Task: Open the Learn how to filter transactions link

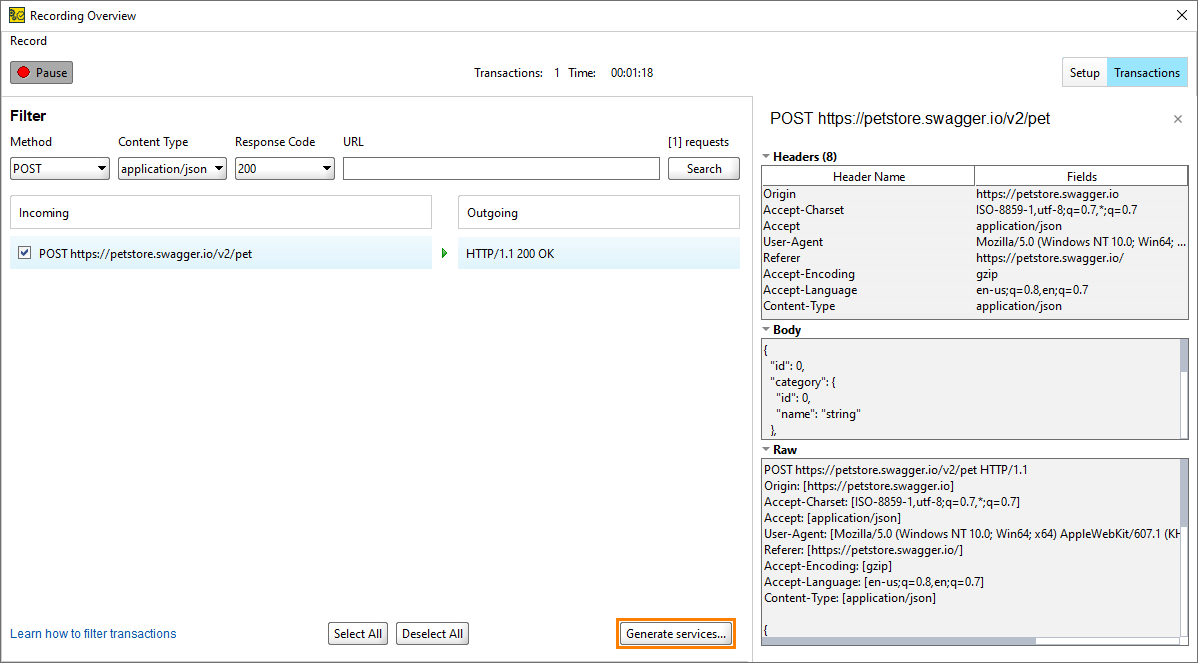Action: pyautogui.click(x=92, y=633)
